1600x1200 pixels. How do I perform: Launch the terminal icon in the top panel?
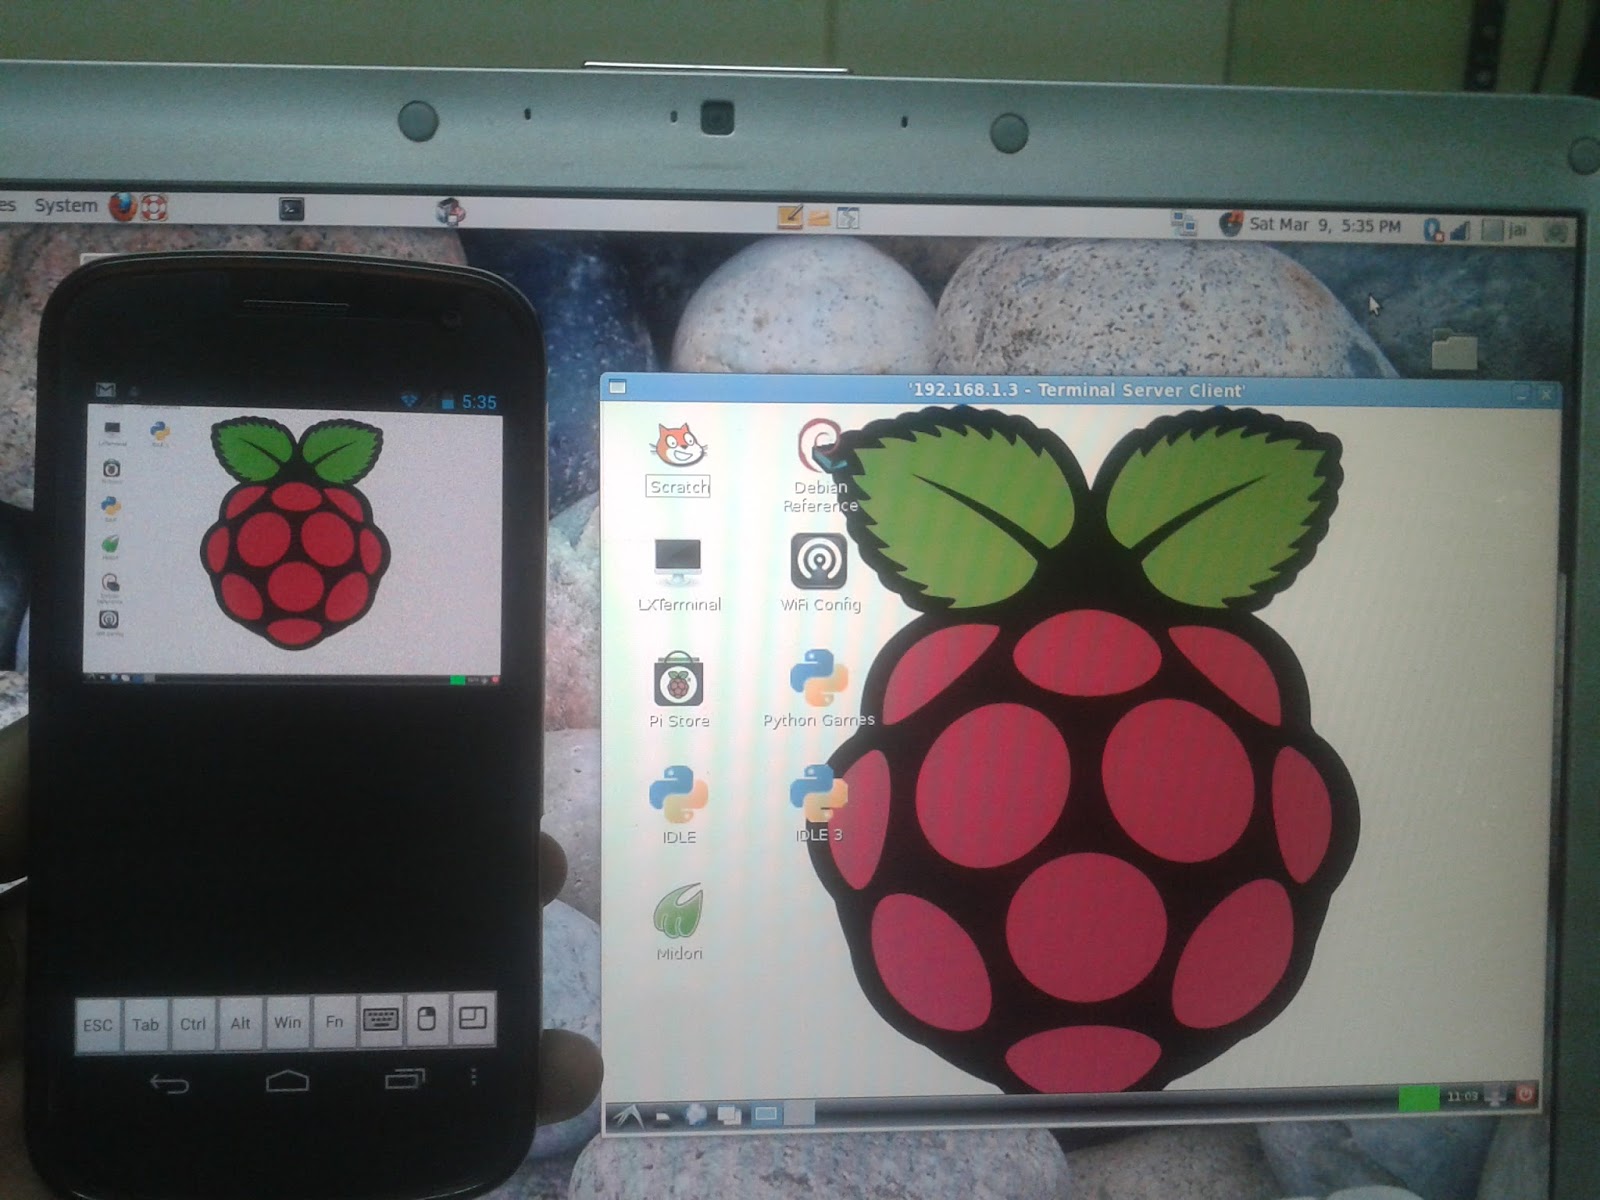point(291,209)
